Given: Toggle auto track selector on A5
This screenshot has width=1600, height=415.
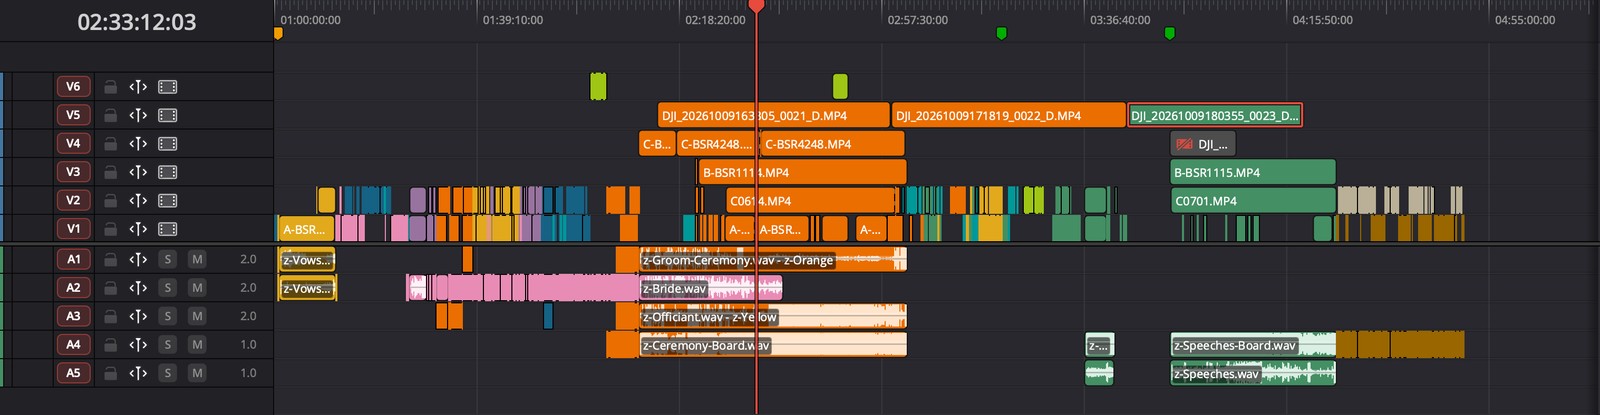Looking at the screenshot, I should click(138, 373).
